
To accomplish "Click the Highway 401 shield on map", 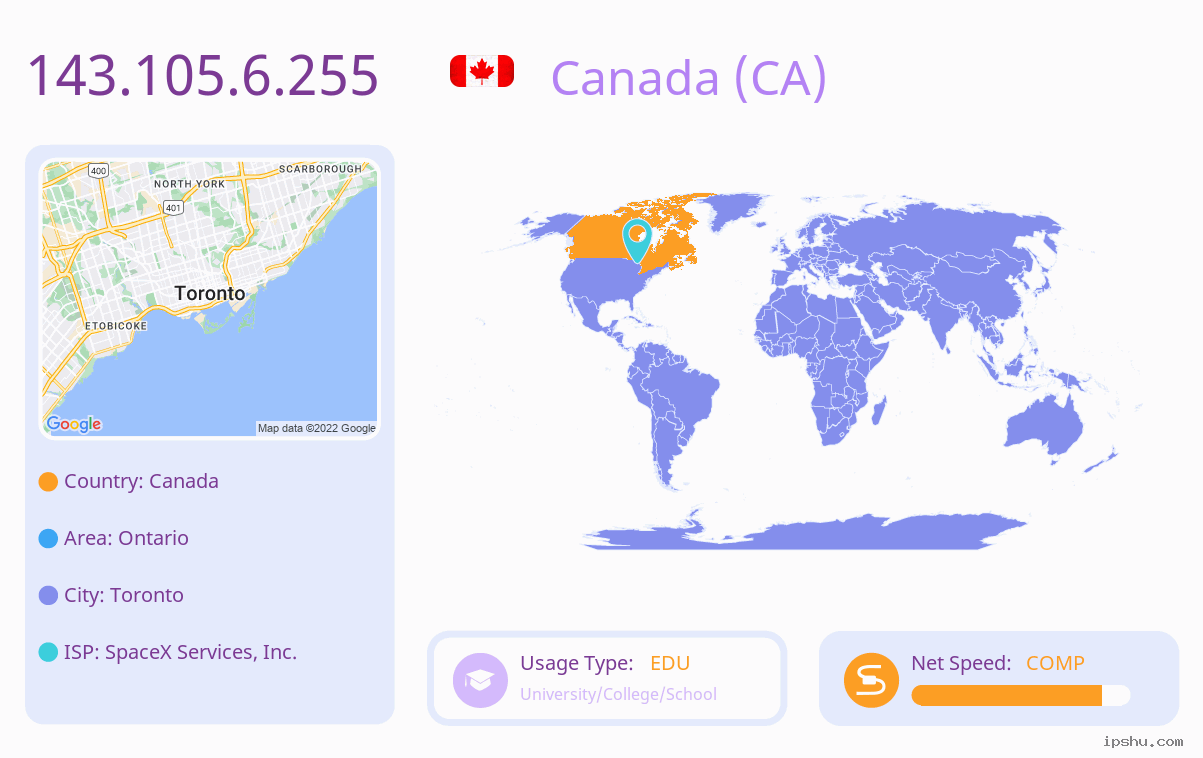I will tap(174, 208).
